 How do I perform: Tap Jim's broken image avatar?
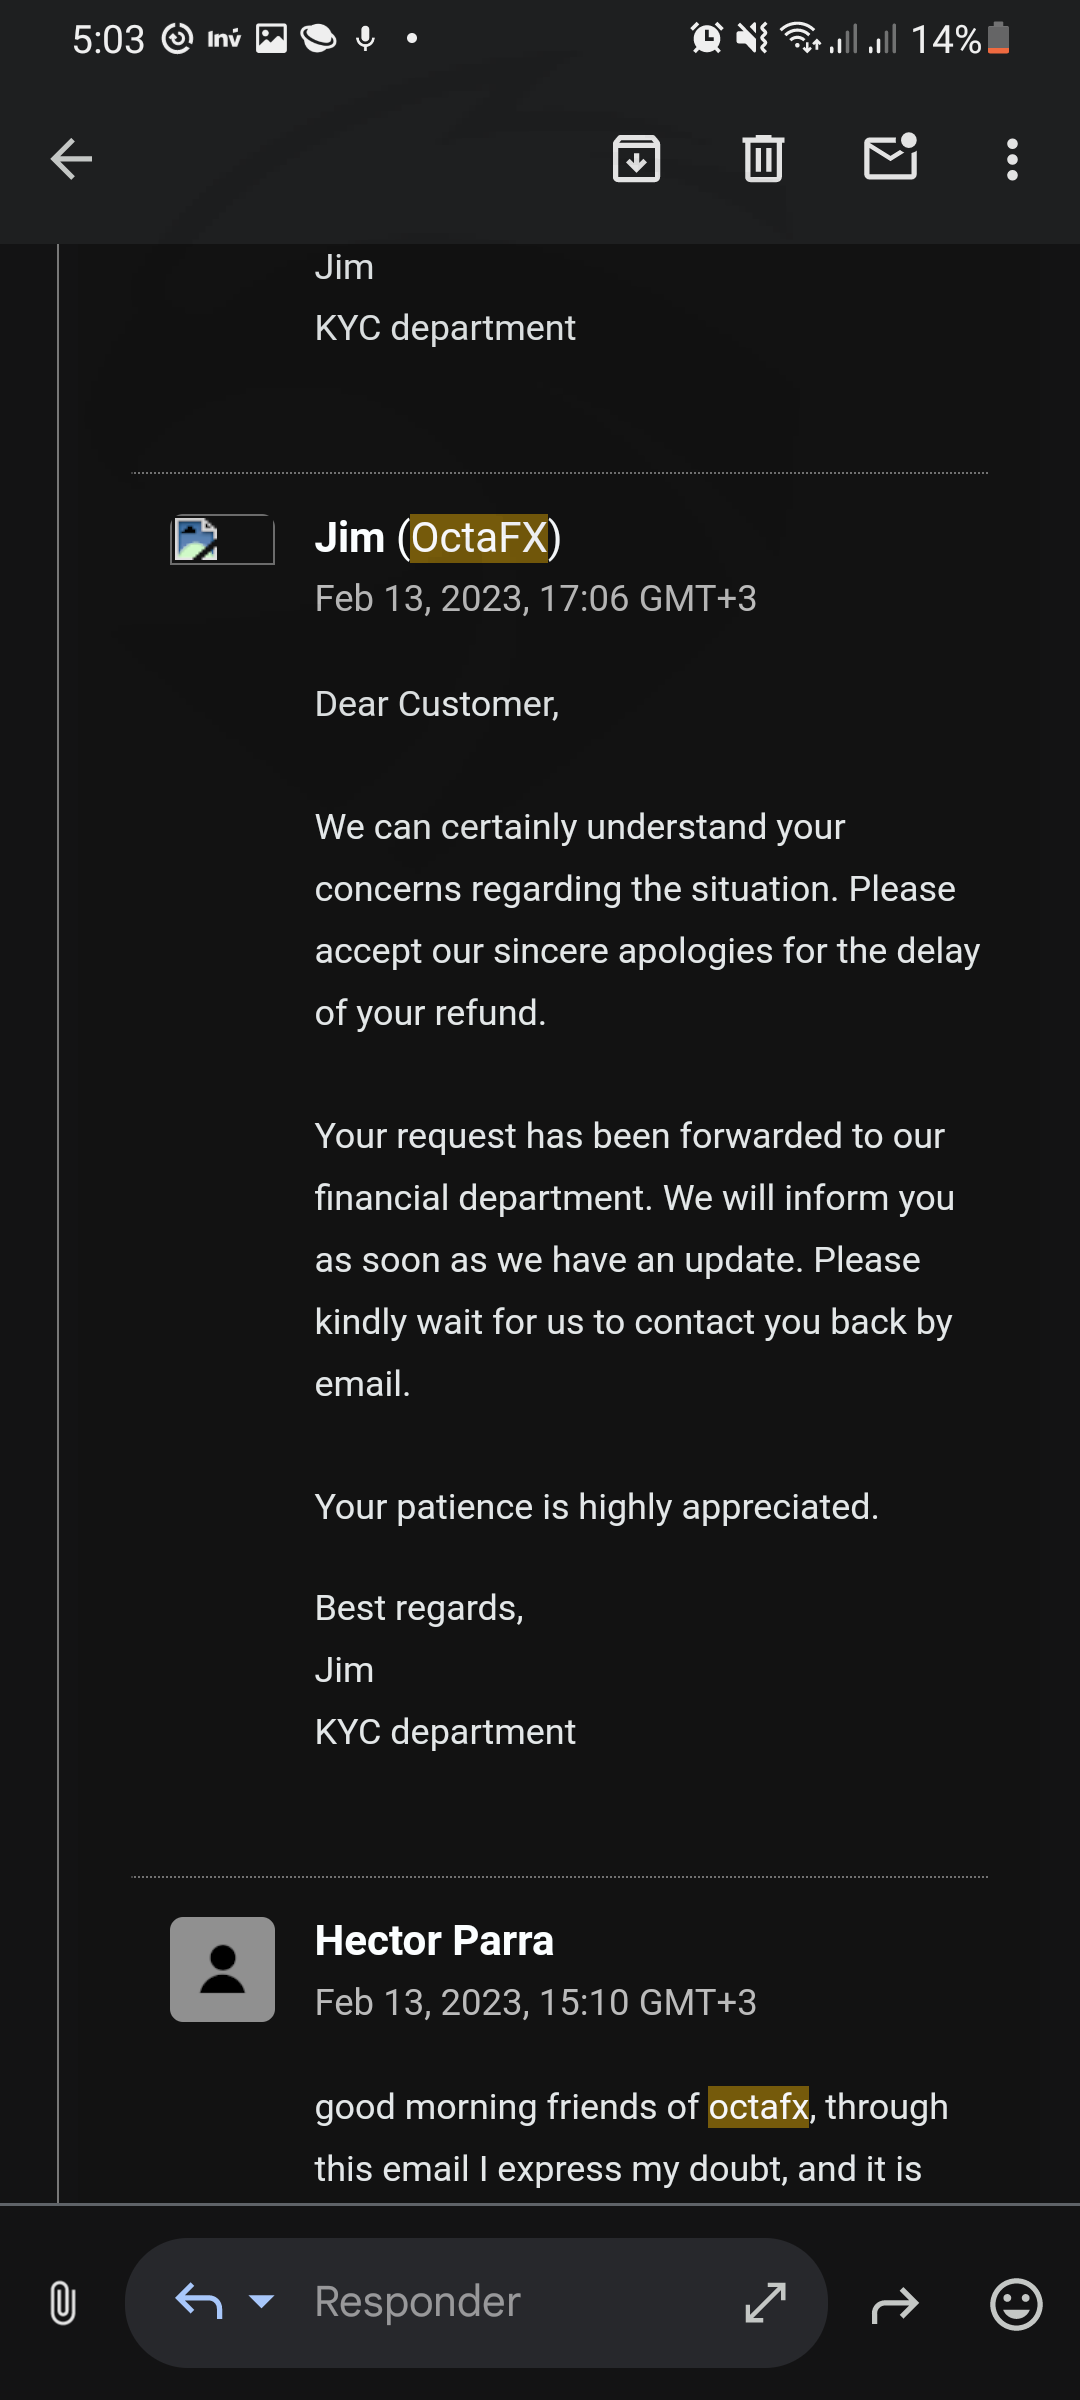(x=222, y=540)
